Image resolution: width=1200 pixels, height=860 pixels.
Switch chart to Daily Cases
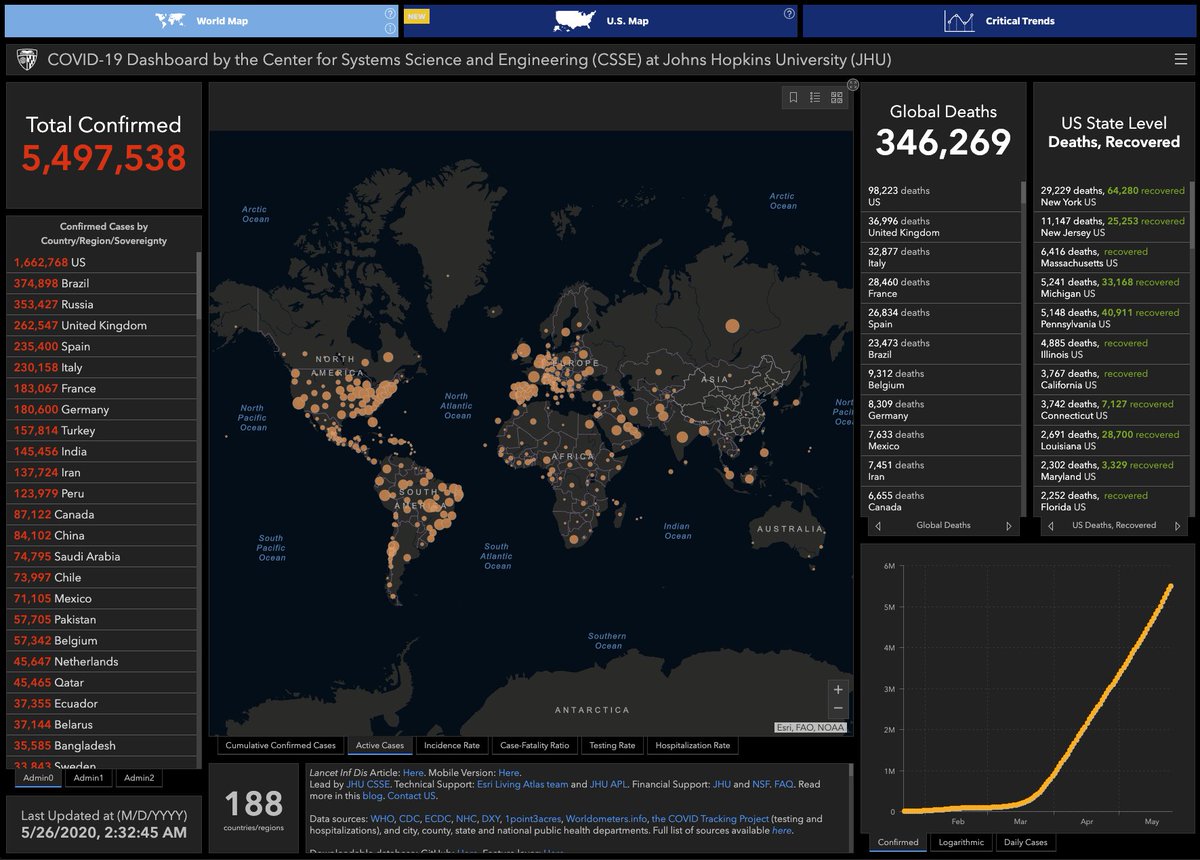pos(1027,842)
